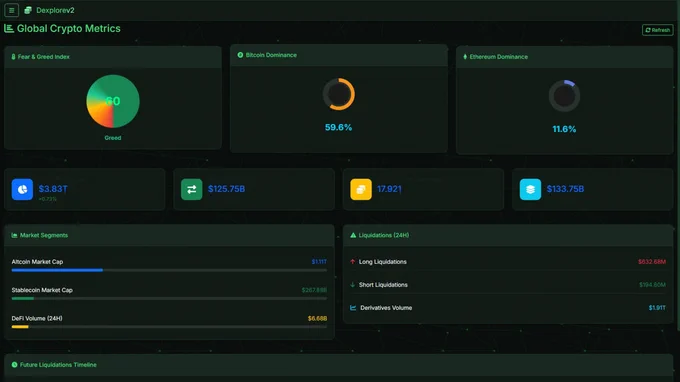Click the Short Liquidations green amount
This screenshot has height=382, width=680.
[x=652, y=285]
